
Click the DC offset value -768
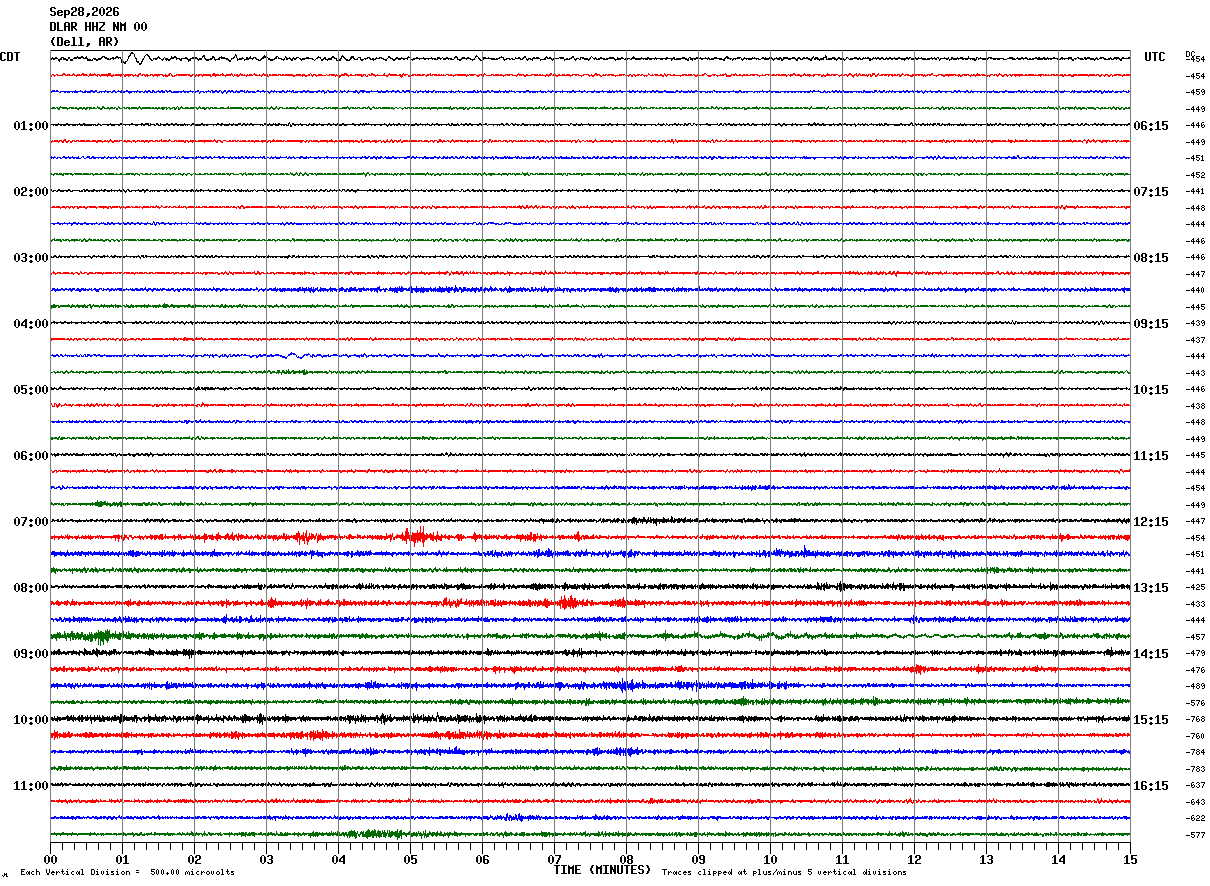click(x=1195, y=720)
